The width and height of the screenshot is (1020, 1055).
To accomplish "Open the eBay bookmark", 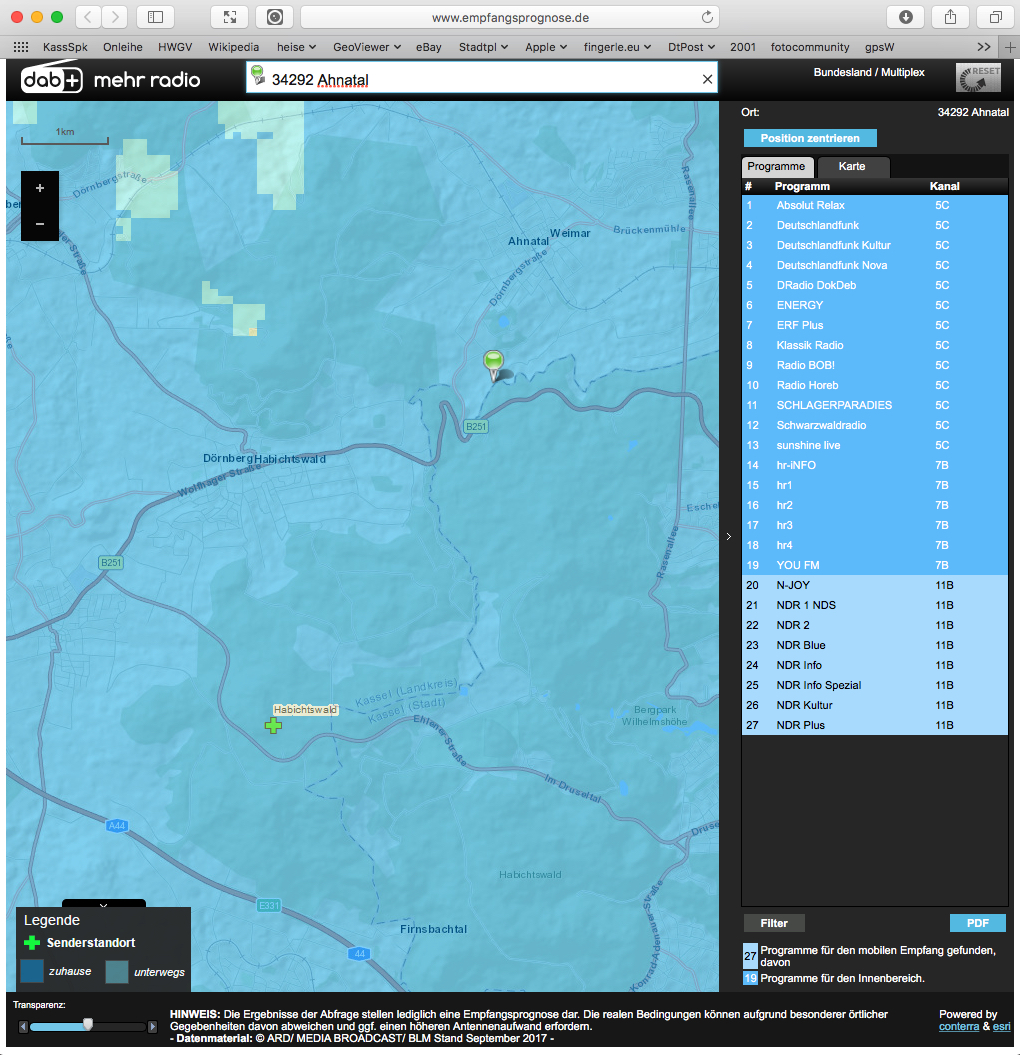I will [x=429, y=47].
